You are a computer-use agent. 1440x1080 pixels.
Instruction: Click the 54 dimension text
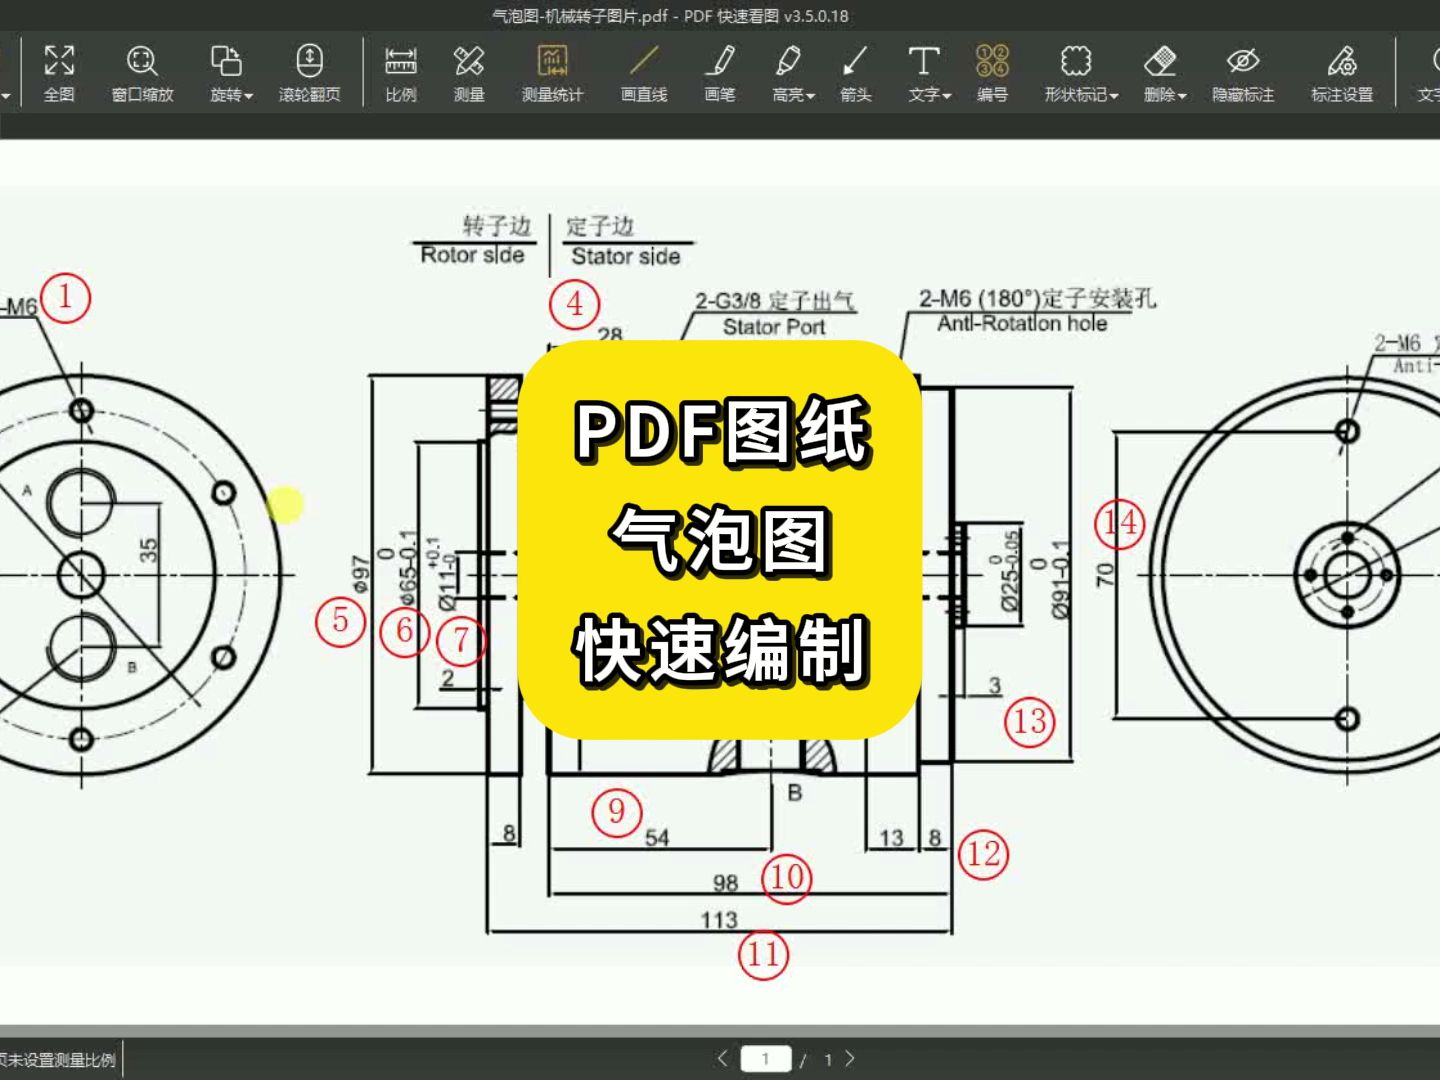point(657,838)
